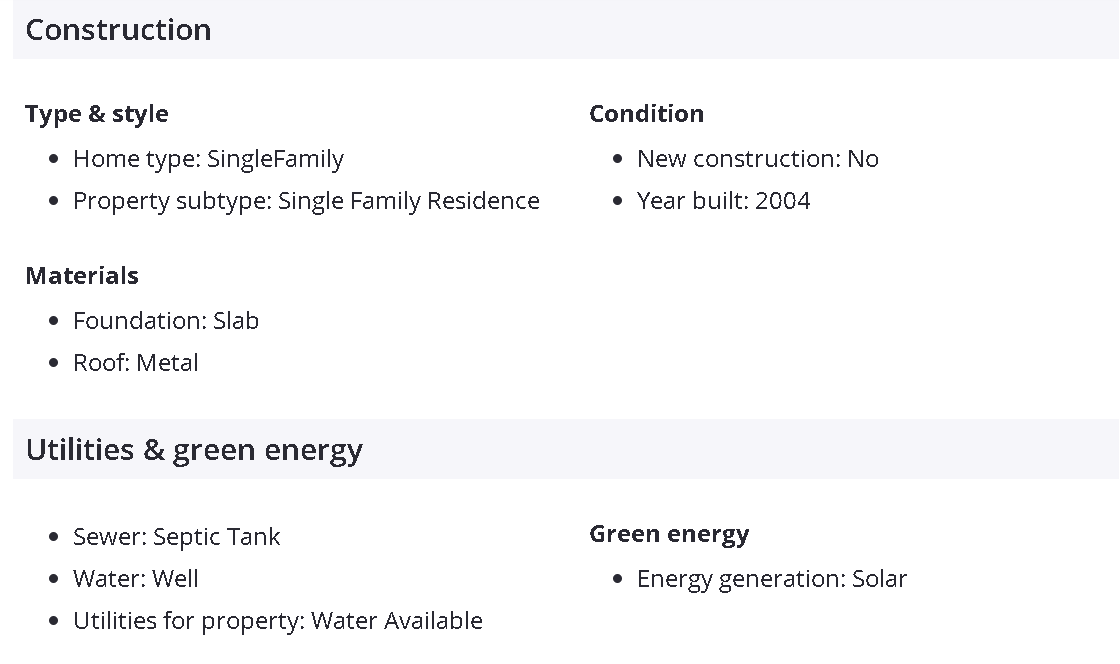Click the Materials heading

[x=82, y=276]
